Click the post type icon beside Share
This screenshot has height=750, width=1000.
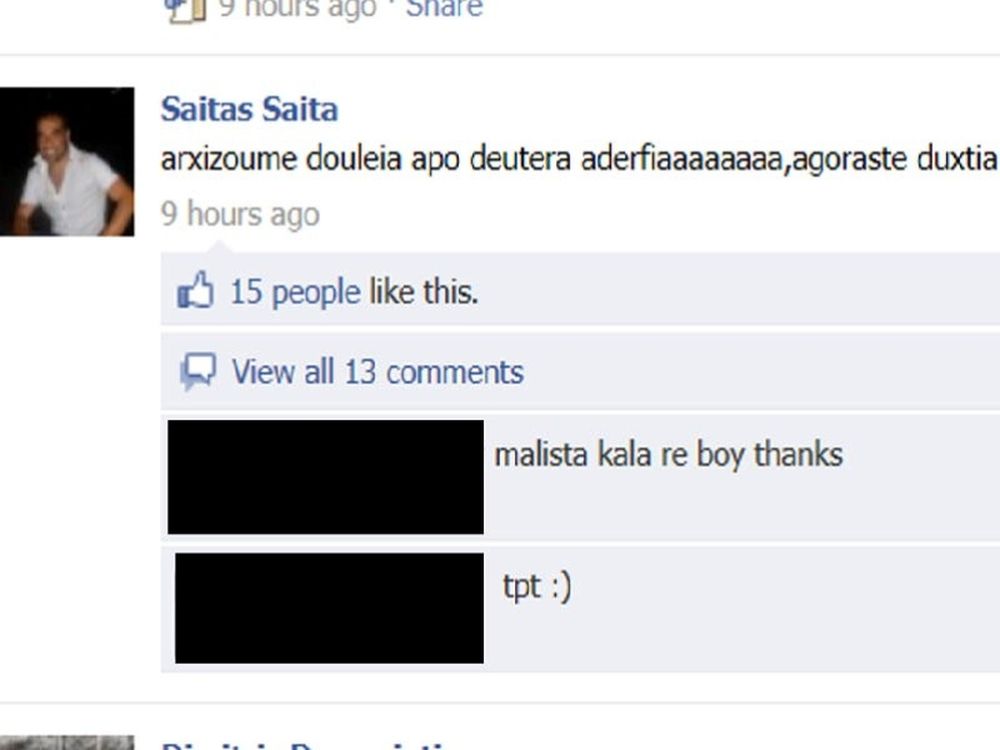click(x=186, y=11)
